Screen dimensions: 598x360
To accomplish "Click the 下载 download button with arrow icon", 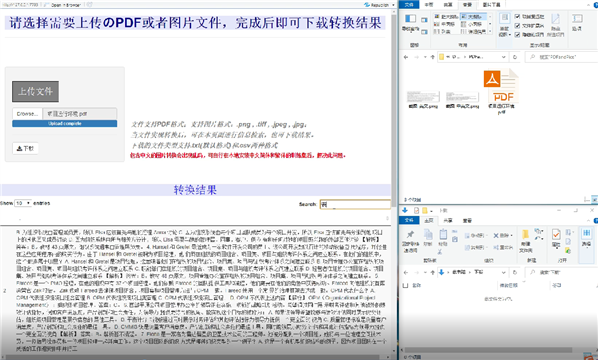I will 26,148.
